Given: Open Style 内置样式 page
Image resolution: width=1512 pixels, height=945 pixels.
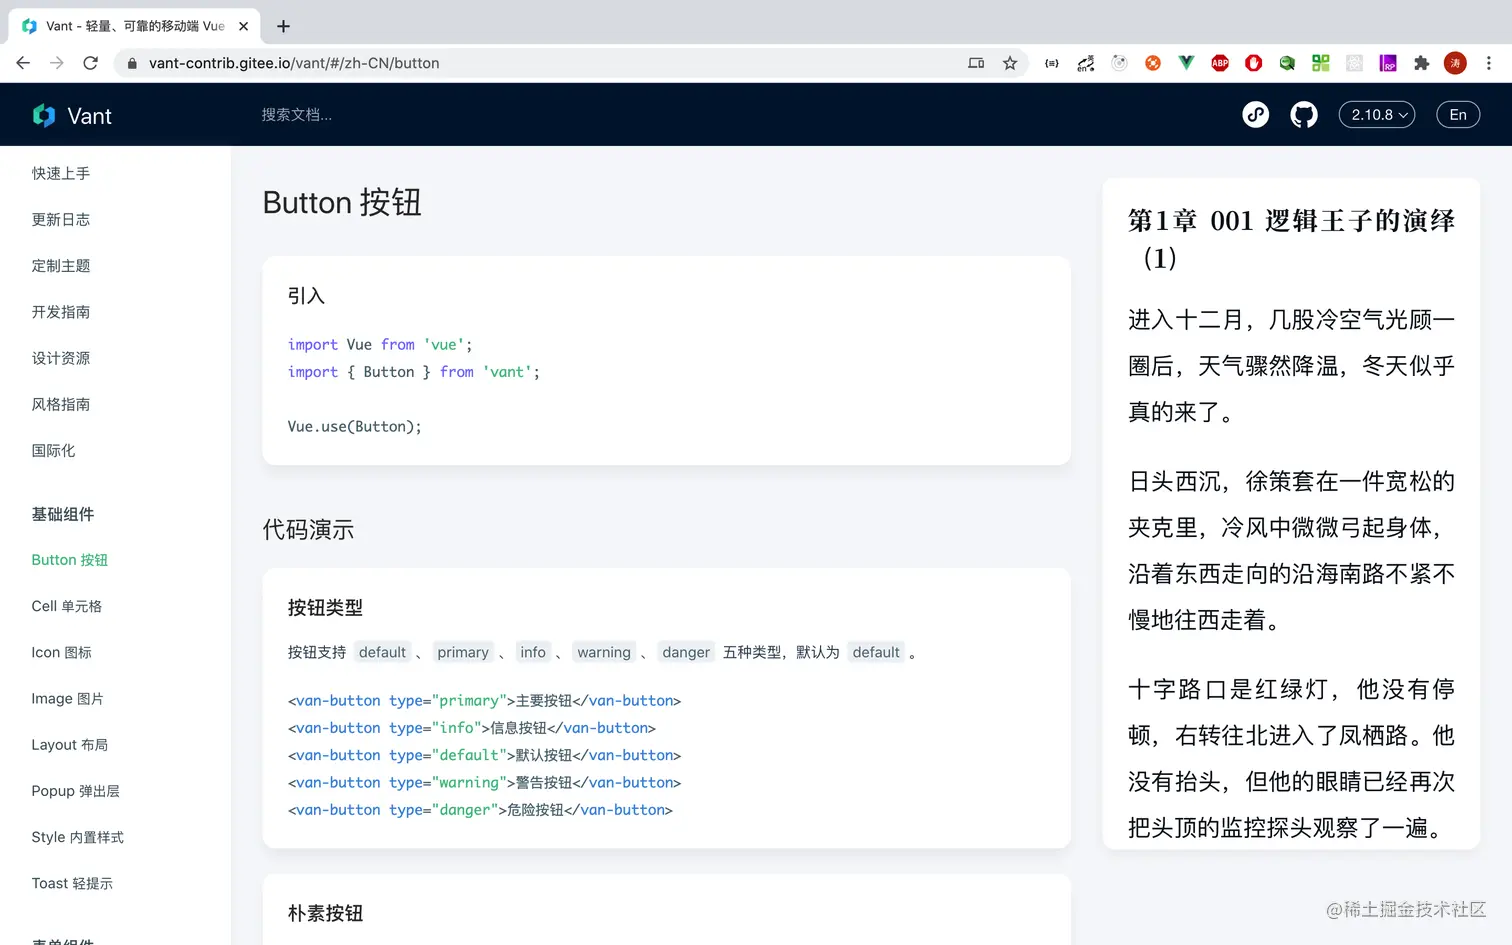Looking at the screenshot, I should pyautogui.click(x=78, y=837).
